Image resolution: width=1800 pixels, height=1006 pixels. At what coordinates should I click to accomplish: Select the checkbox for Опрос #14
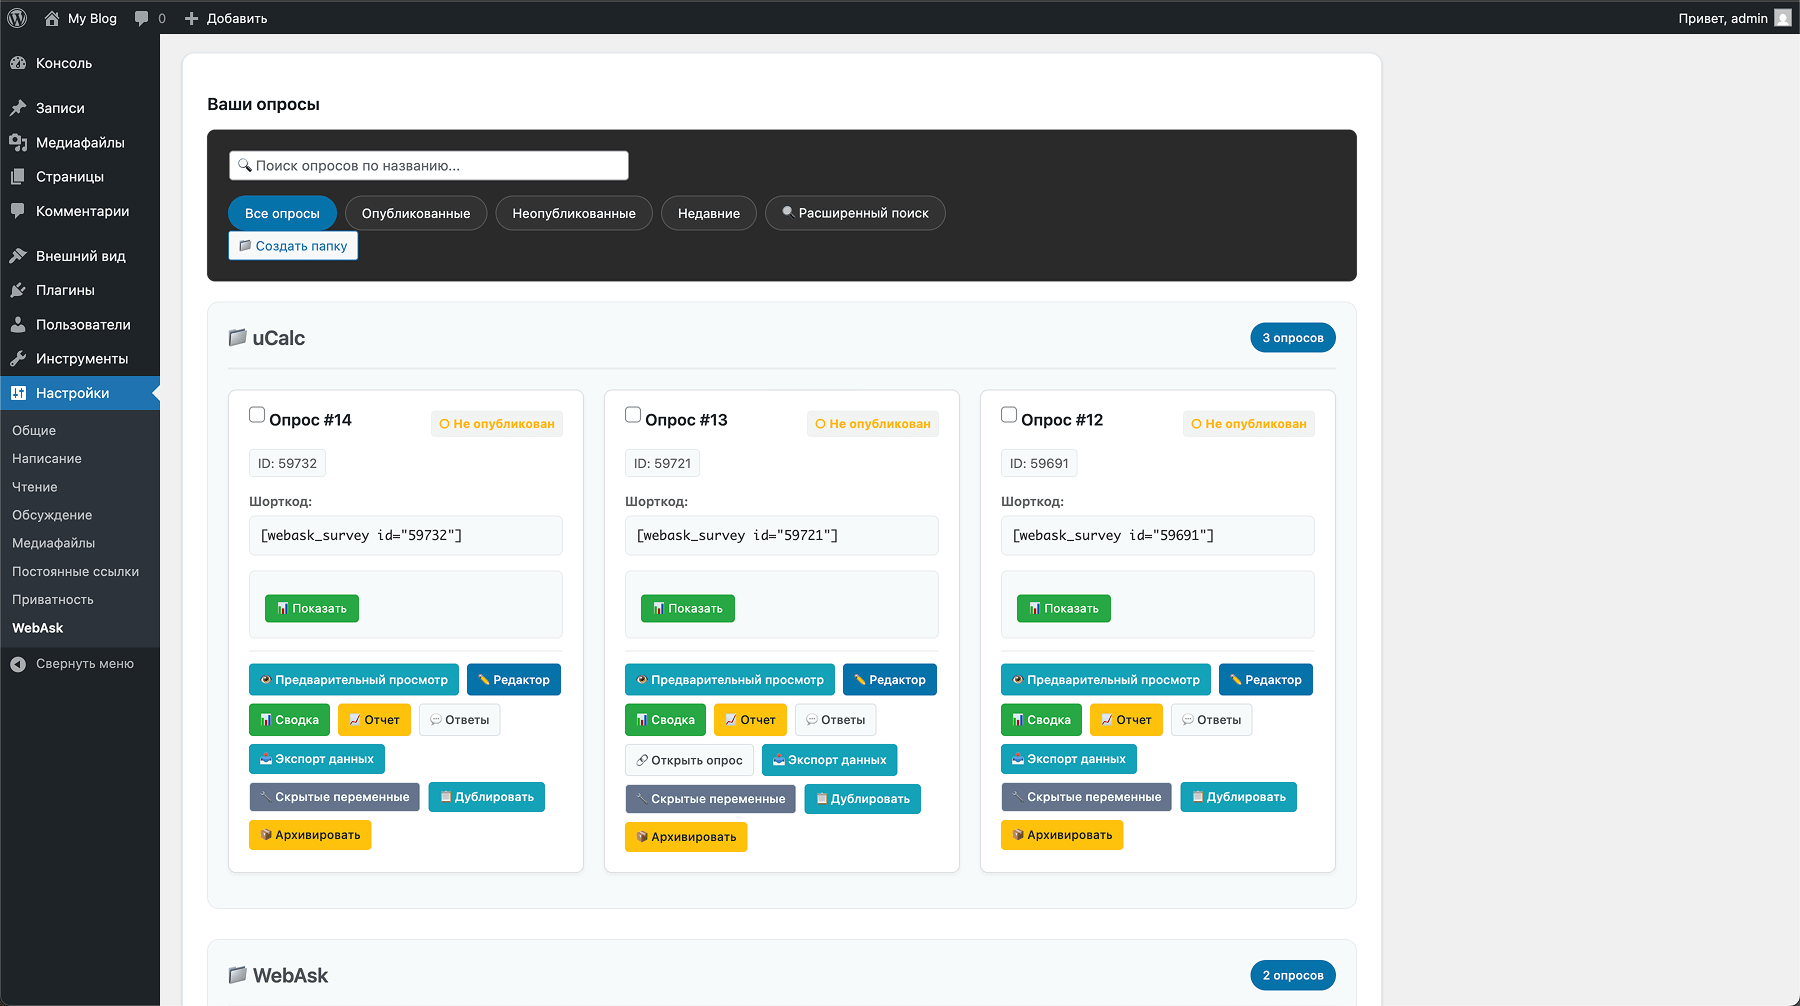tap(257, 415)
